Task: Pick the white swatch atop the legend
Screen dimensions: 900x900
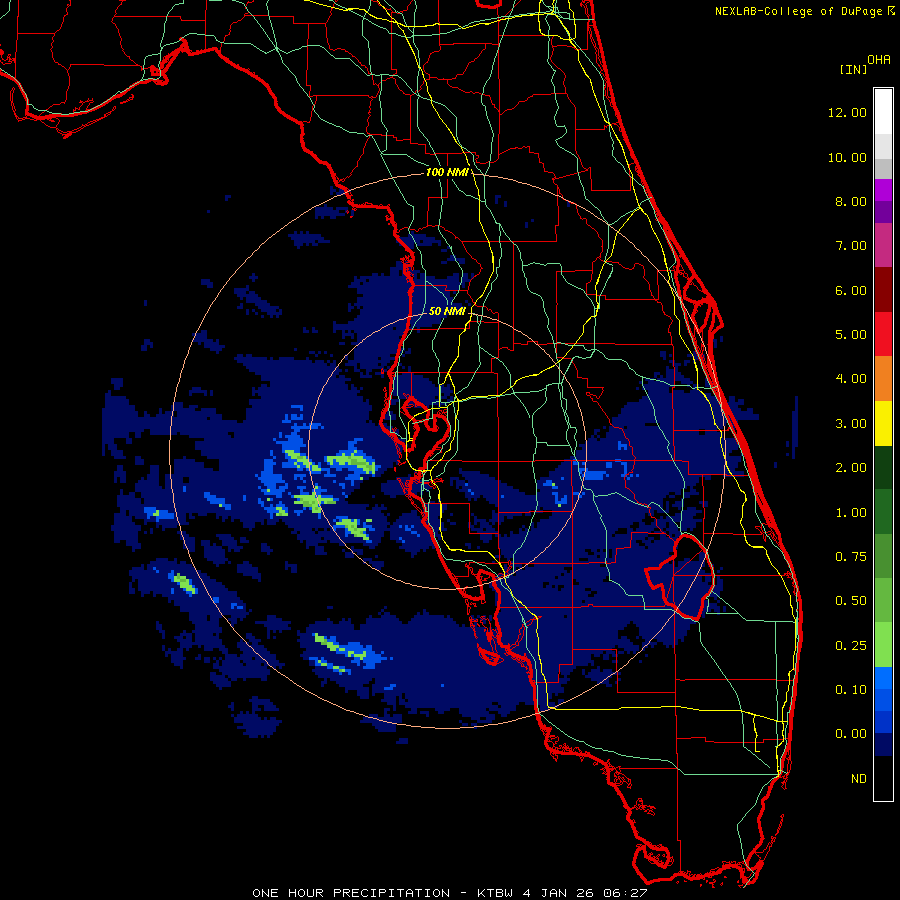Action: point(883,111)
